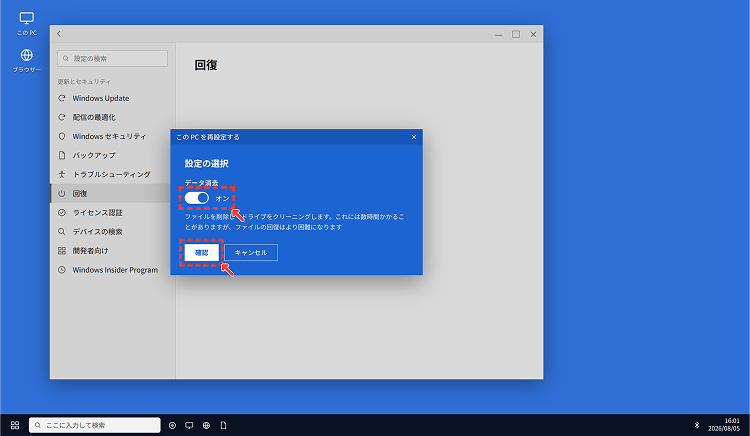Open ライセンス認証 settings
This screenshot has width=750, height=436.
coord(113,213)
